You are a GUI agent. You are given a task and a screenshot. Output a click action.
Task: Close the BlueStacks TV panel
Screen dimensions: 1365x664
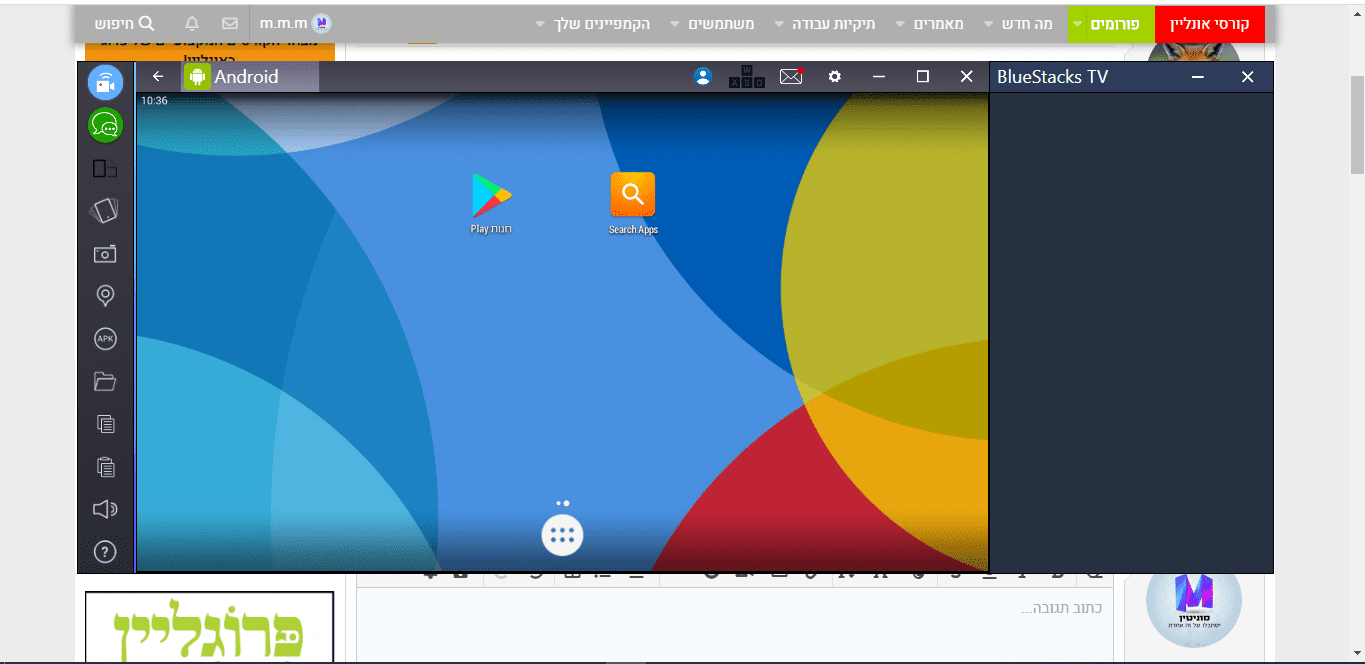[1247, 77]
